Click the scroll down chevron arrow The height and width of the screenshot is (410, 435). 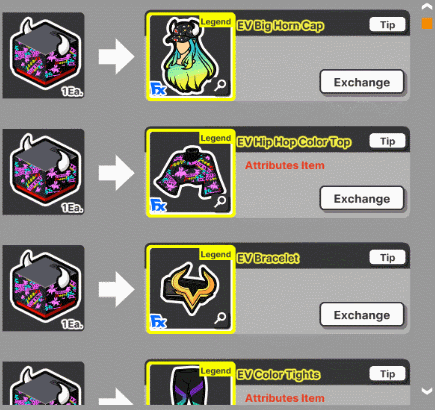pos(427,391)
